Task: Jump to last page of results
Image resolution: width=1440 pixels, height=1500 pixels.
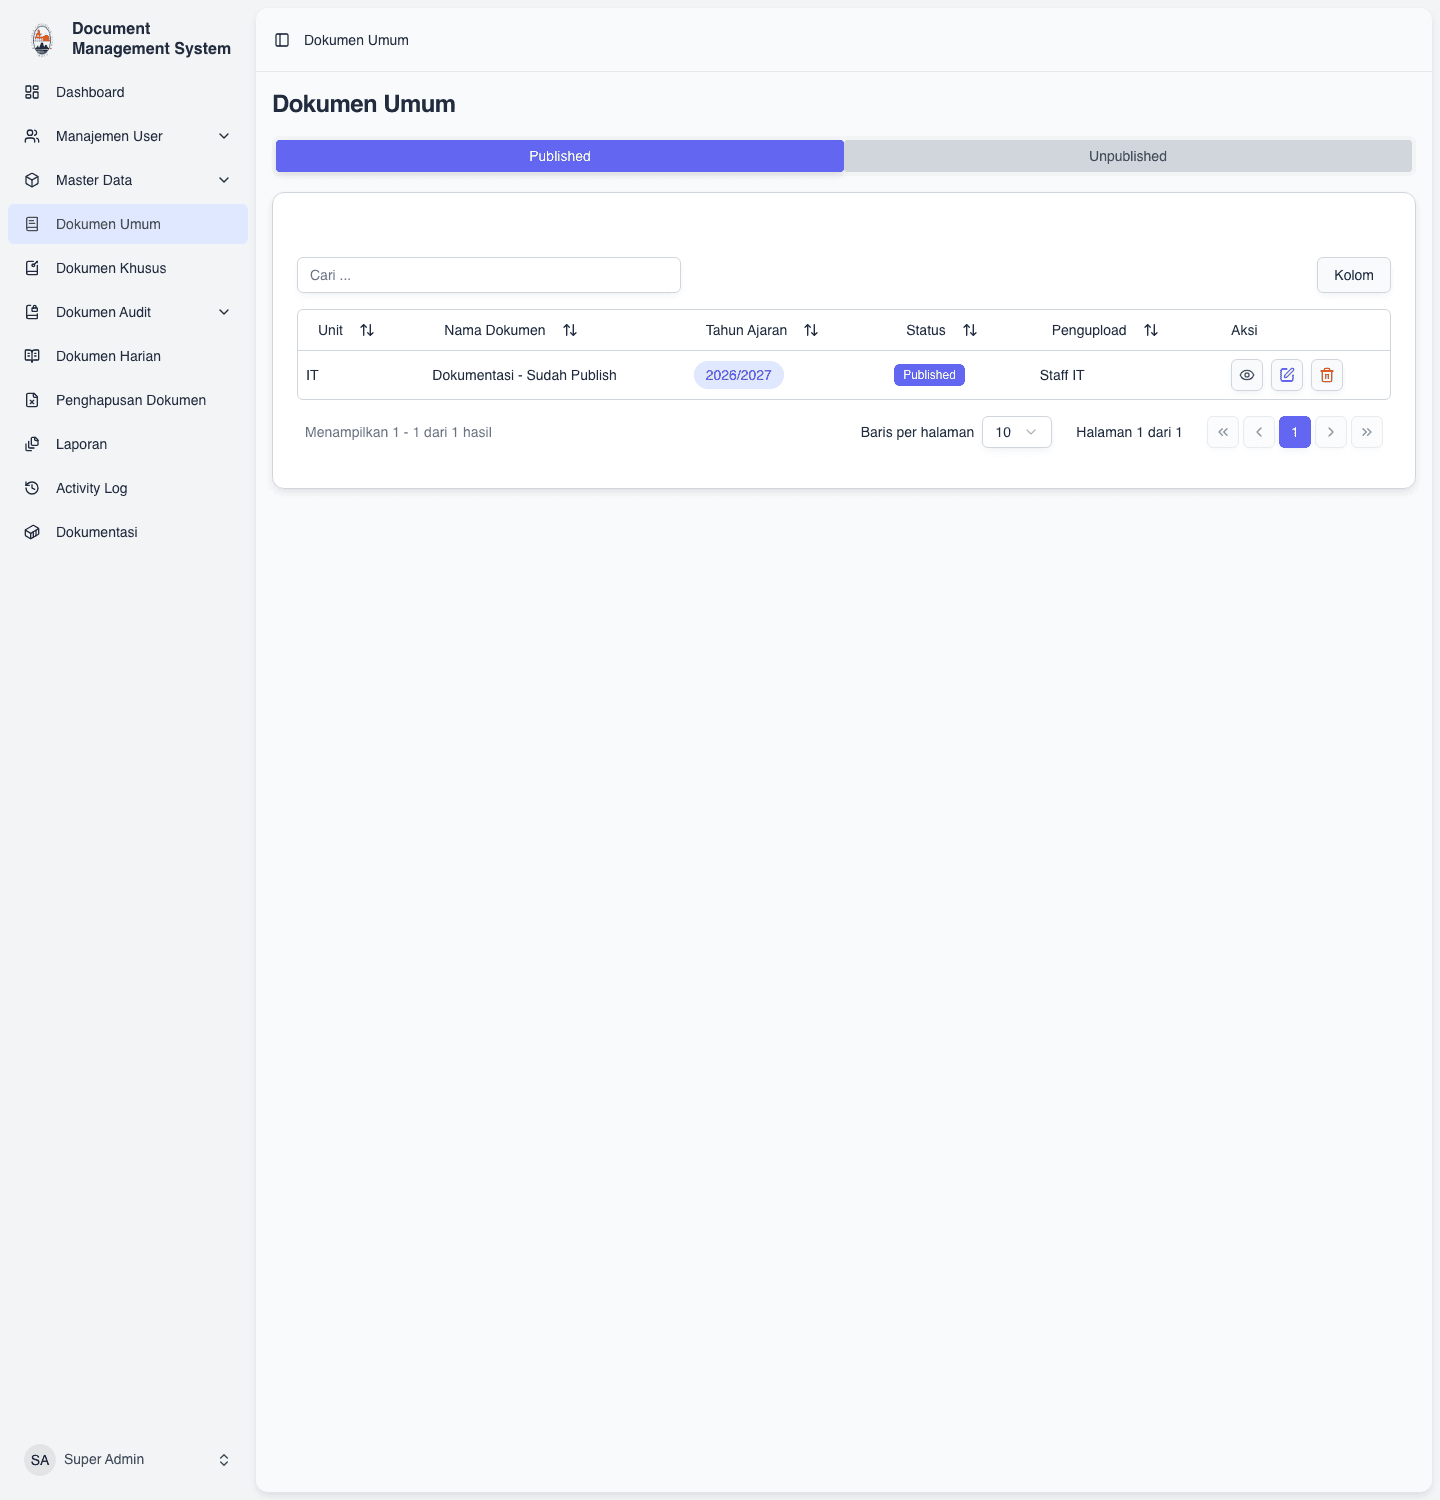Action: pyautogui.click(x=1367, y=432)
